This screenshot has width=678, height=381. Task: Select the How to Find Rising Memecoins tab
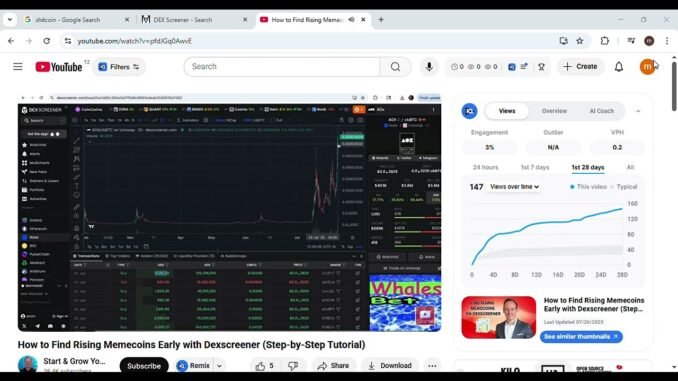307,20
